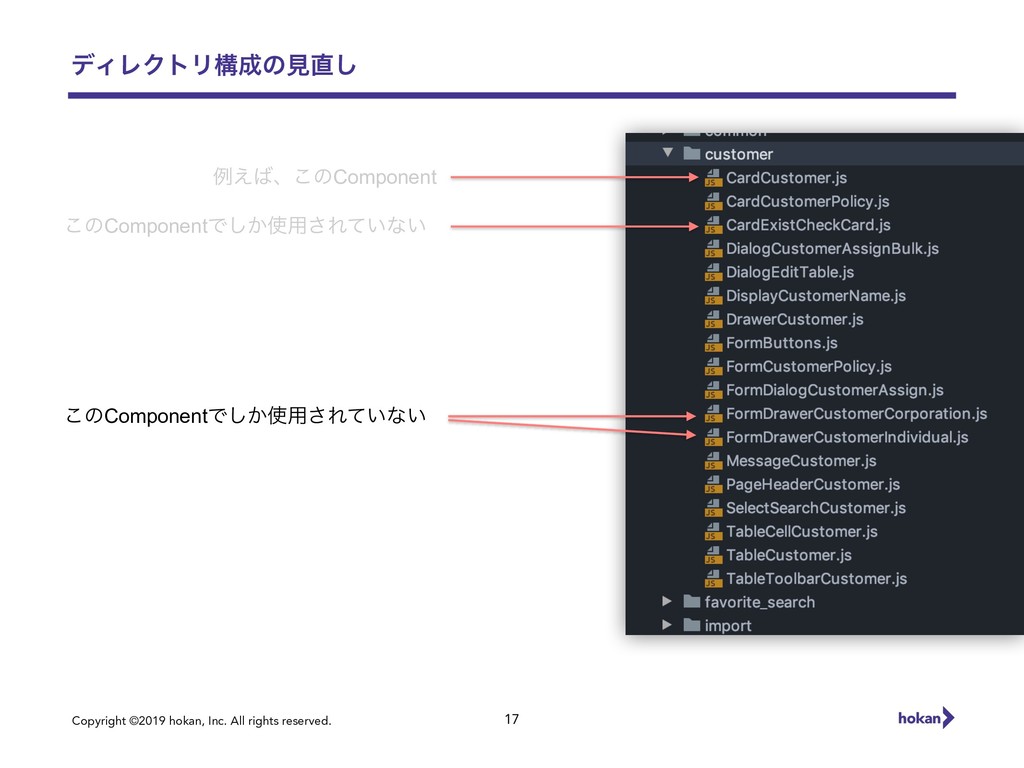Expand the favorite_search folder arrow
Viewport: 1024px width, 768px height.
[666, 601]
